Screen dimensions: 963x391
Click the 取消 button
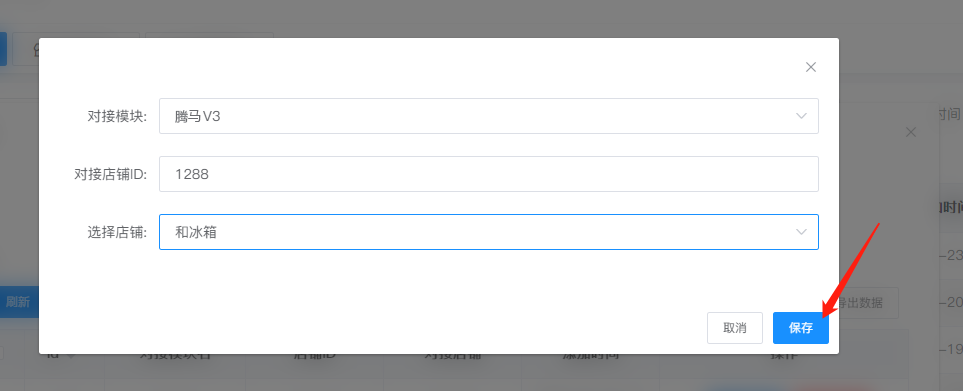pyautogui.click(x=735, y=328)
